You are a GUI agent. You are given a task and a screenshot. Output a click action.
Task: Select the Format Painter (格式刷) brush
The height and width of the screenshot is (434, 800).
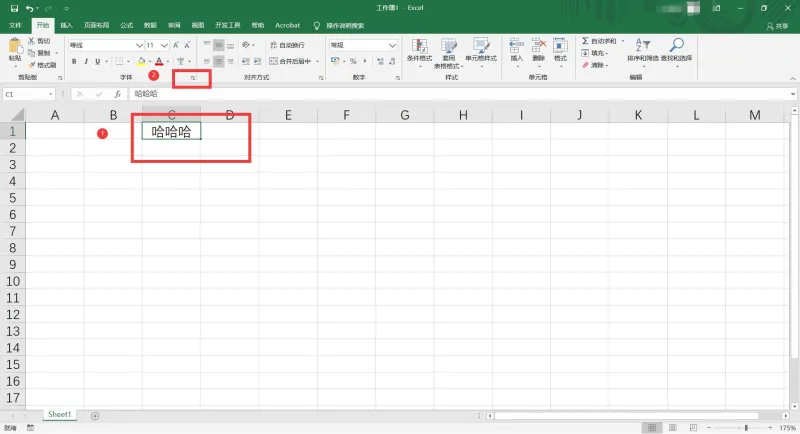click(x=32, y=65)
